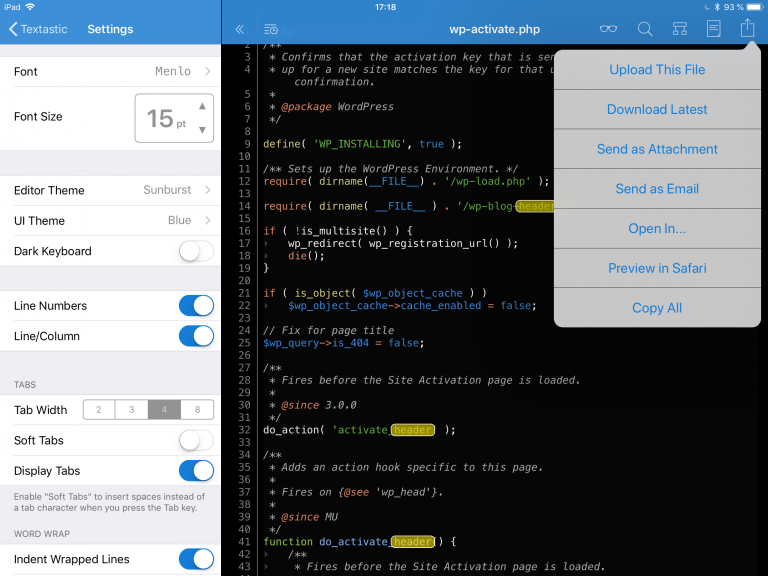This screenshot has height=576, width=768.
Task: Open UI Theme row showing Blue
Action: (110, 221)
